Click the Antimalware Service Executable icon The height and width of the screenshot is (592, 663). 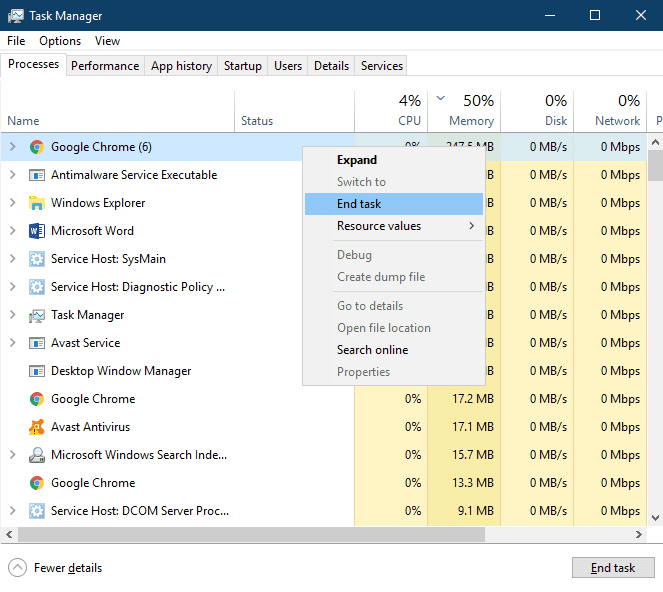coord(37,175)
